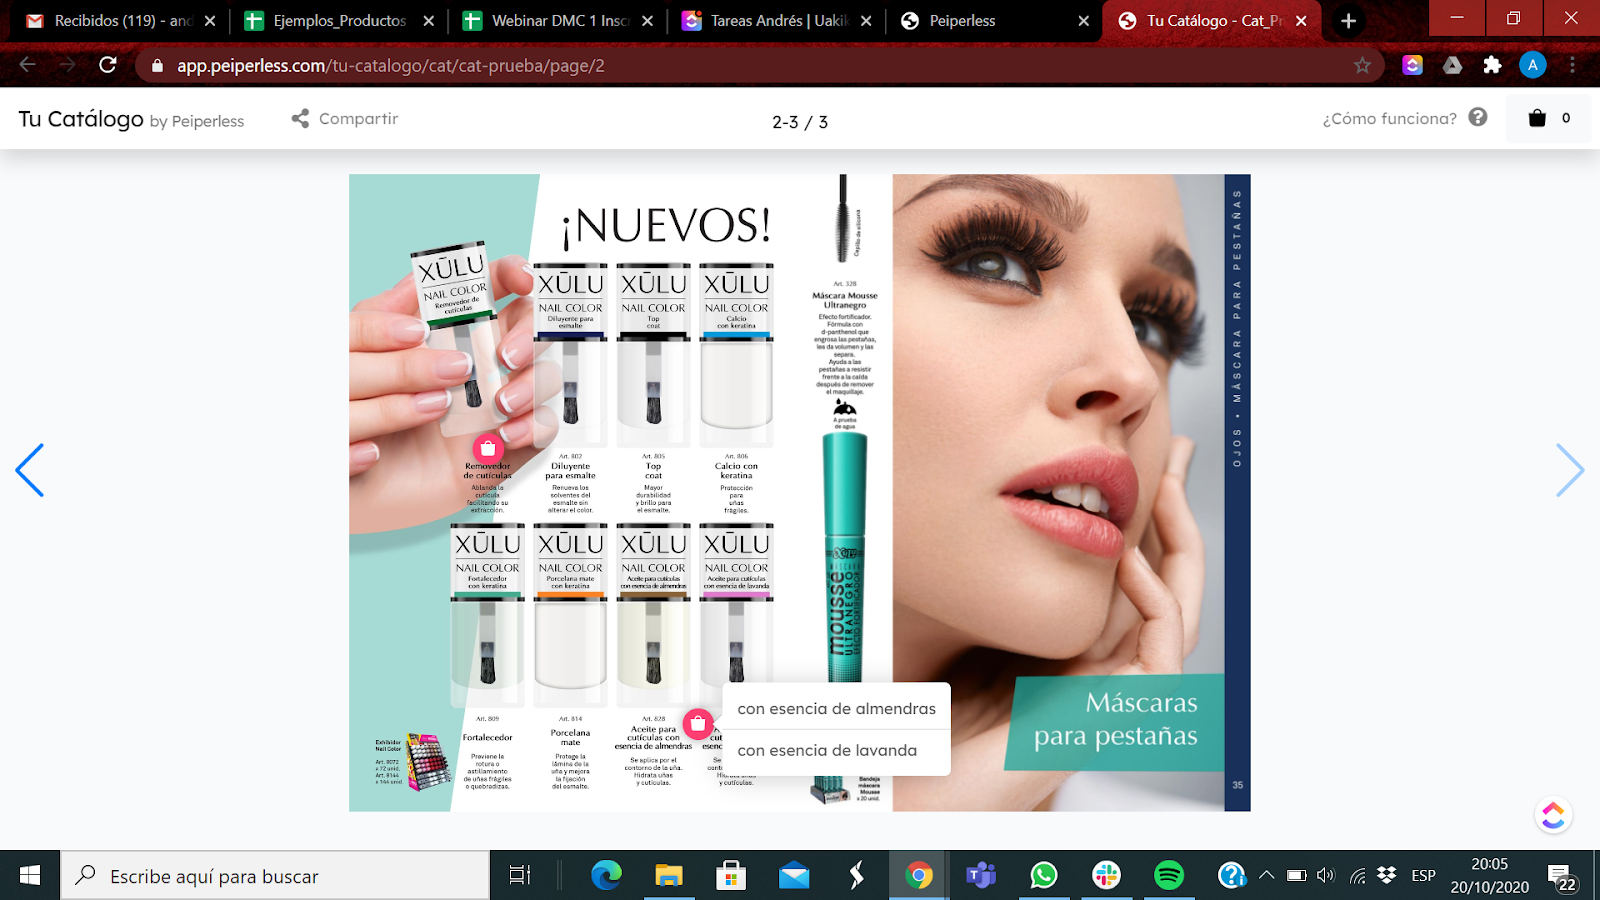Click the Compartir link text

358,118
